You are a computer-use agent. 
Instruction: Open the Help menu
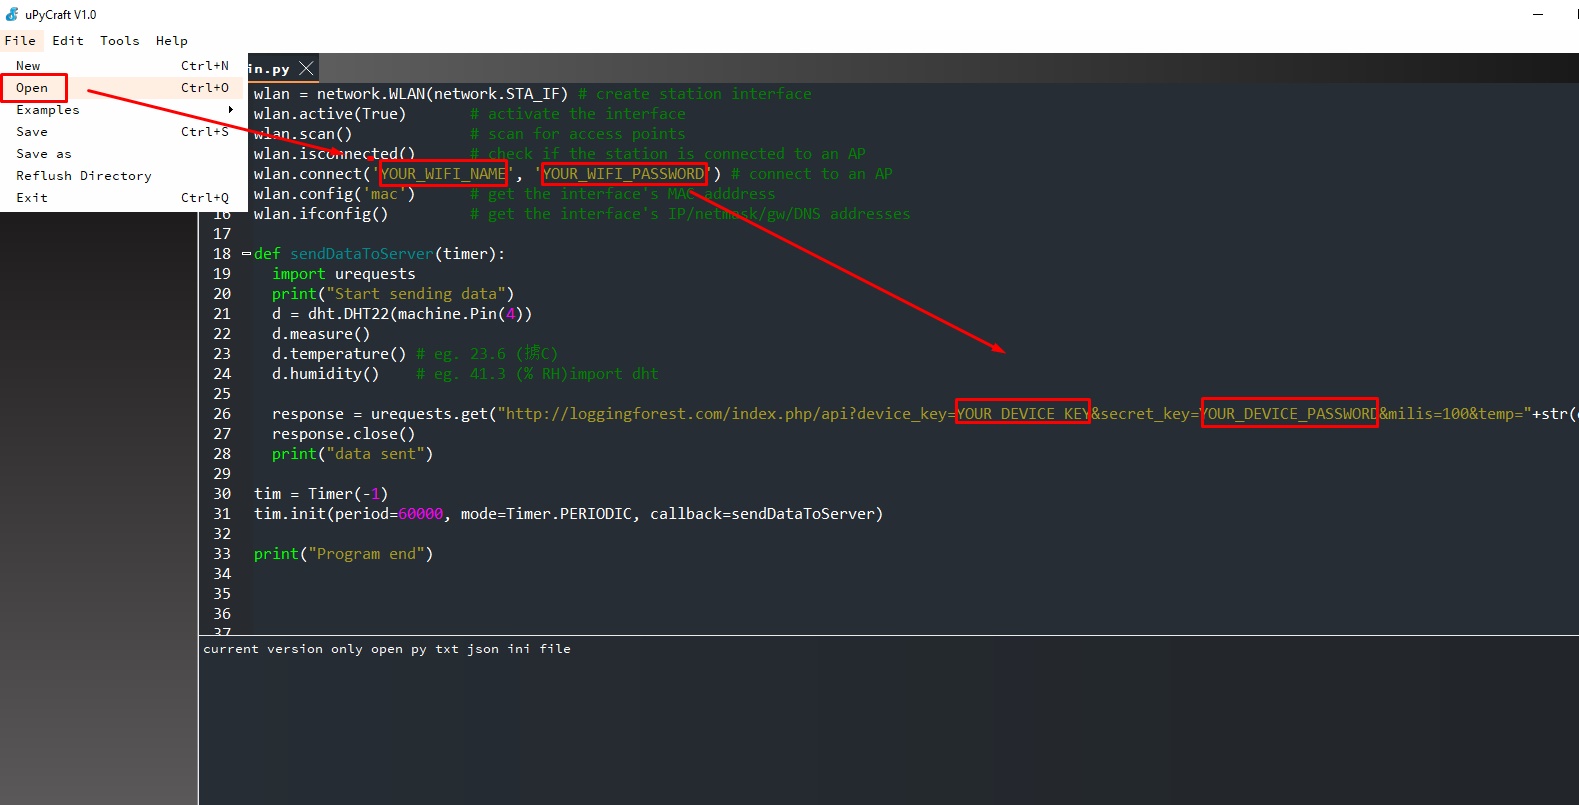(171, 41)
